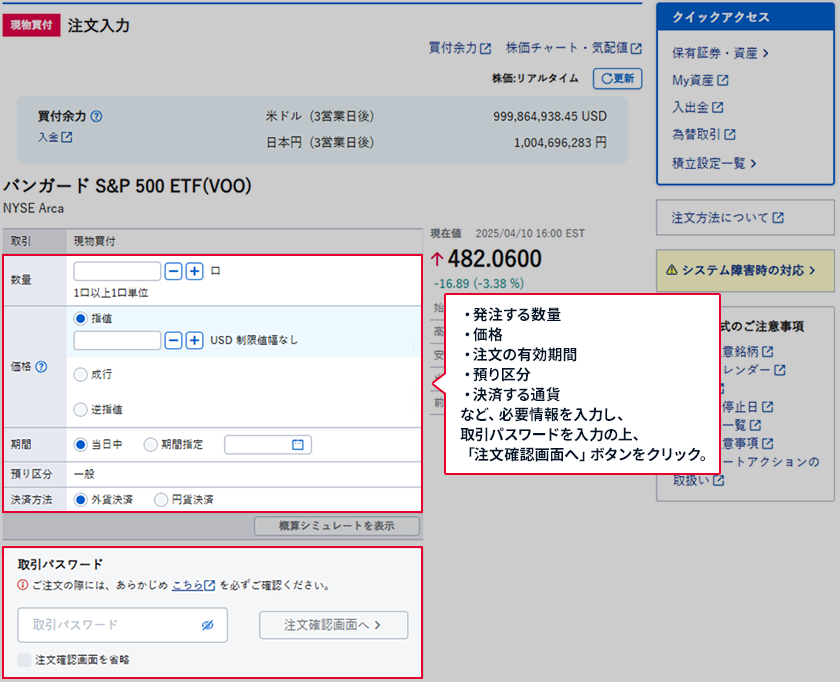Select 外貨決済 settlement radio
840x682 pixels.
[x=80, y=500]
